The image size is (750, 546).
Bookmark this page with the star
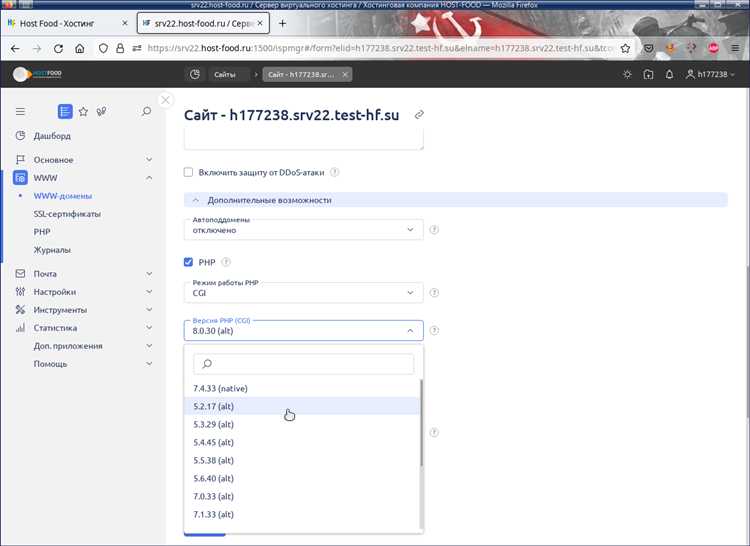click(x=625, y=48)
